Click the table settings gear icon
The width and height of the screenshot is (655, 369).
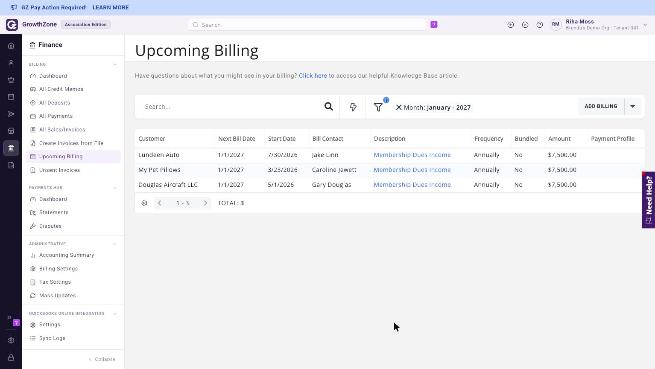click(144, 203)
